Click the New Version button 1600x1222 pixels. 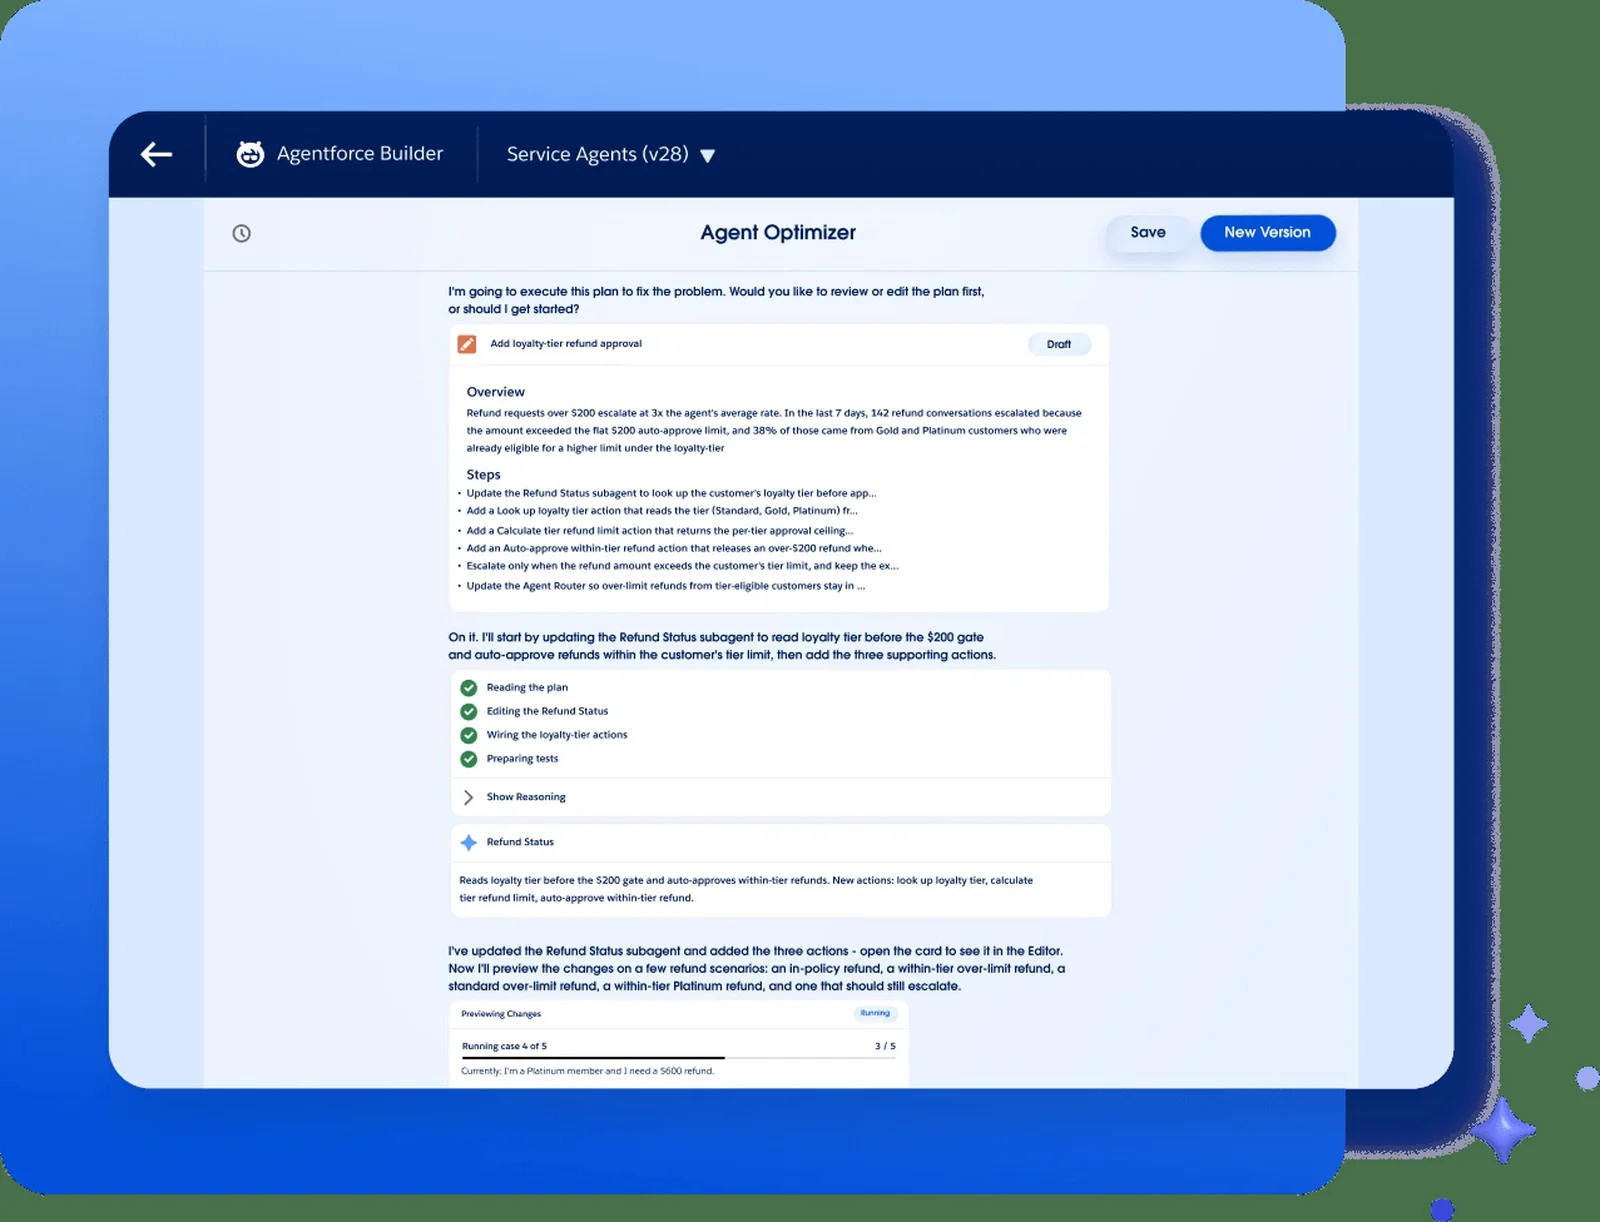1268,232
